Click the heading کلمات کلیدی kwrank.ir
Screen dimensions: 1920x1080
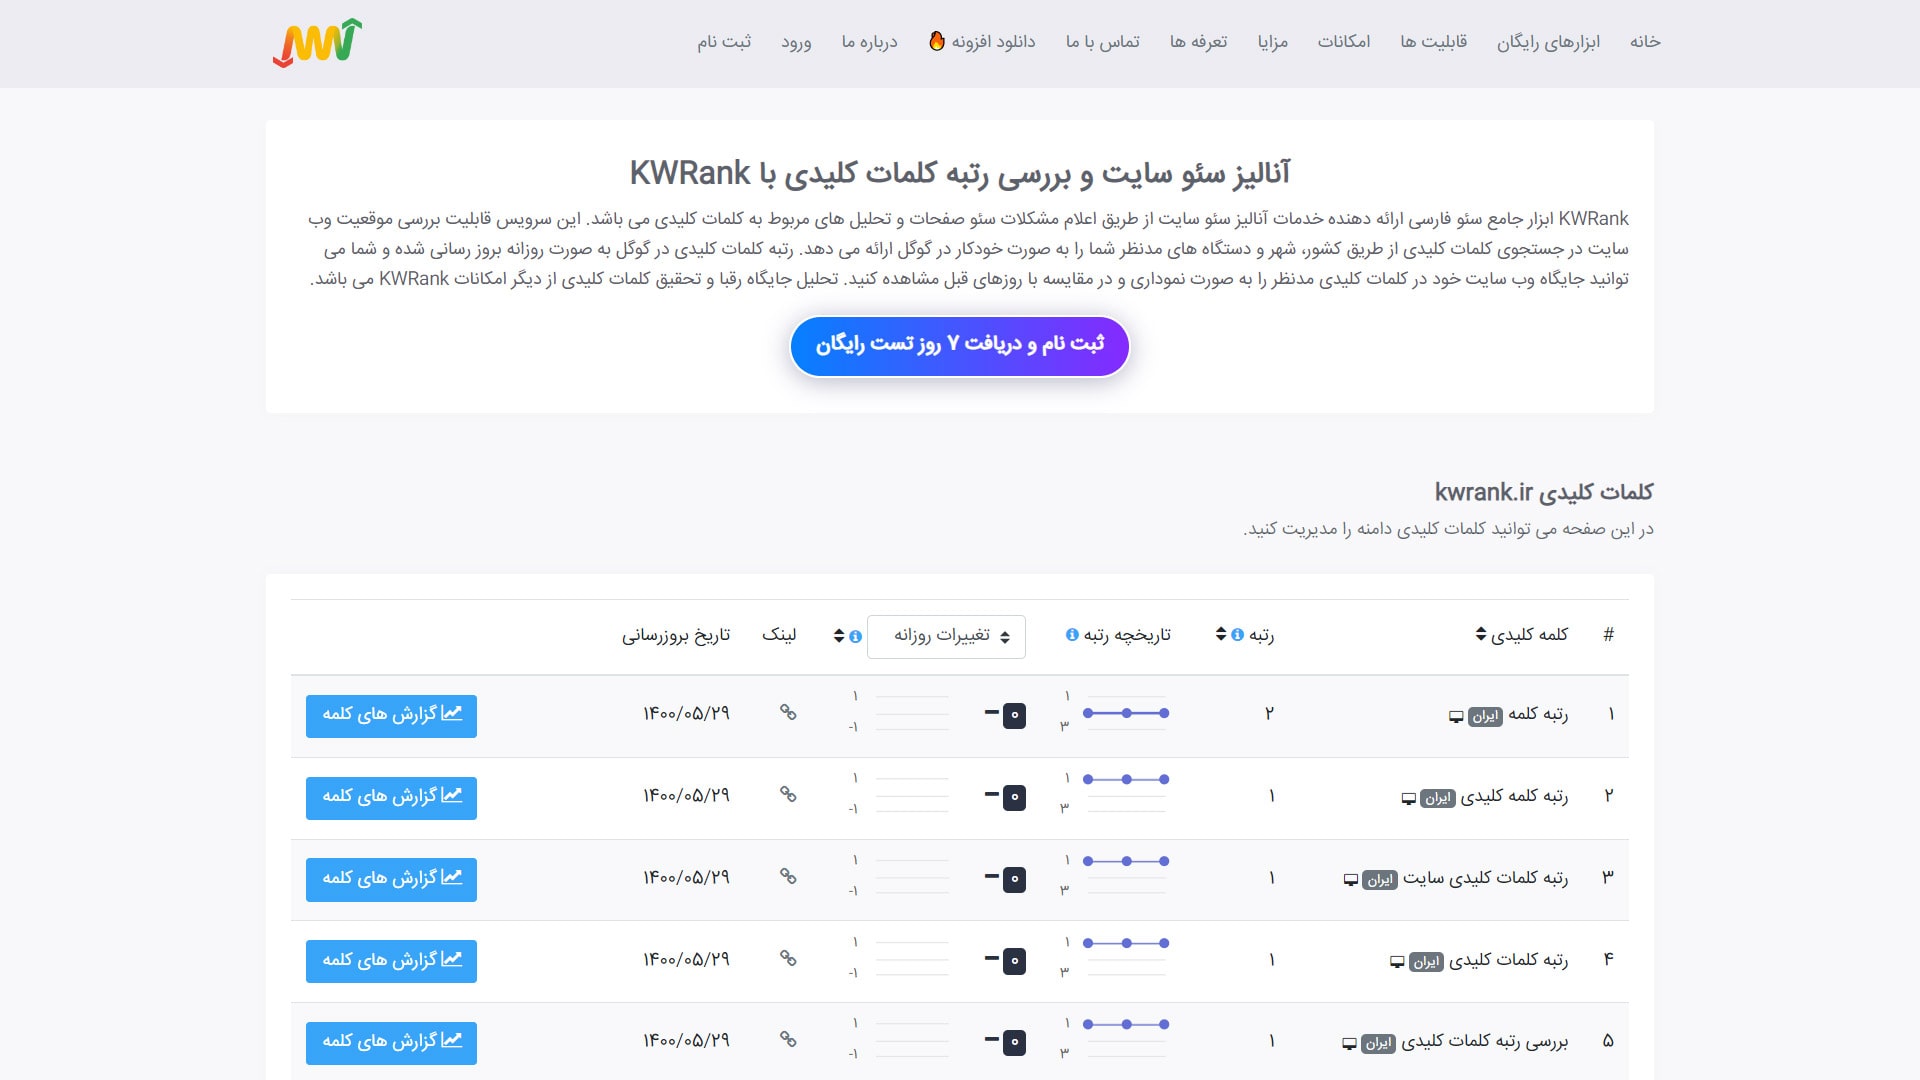(x=1544, y=492)
